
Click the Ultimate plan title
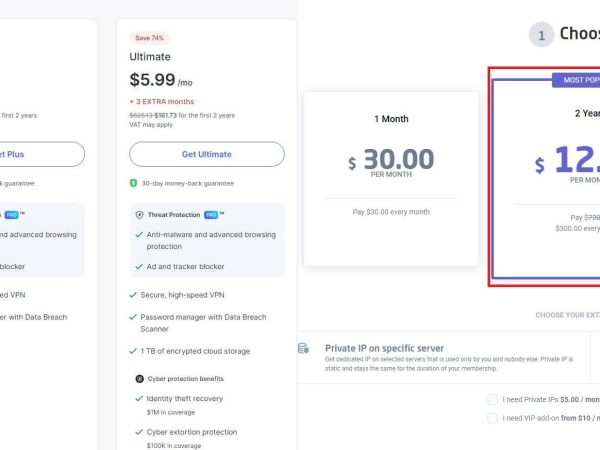click(x=150, y=57)
